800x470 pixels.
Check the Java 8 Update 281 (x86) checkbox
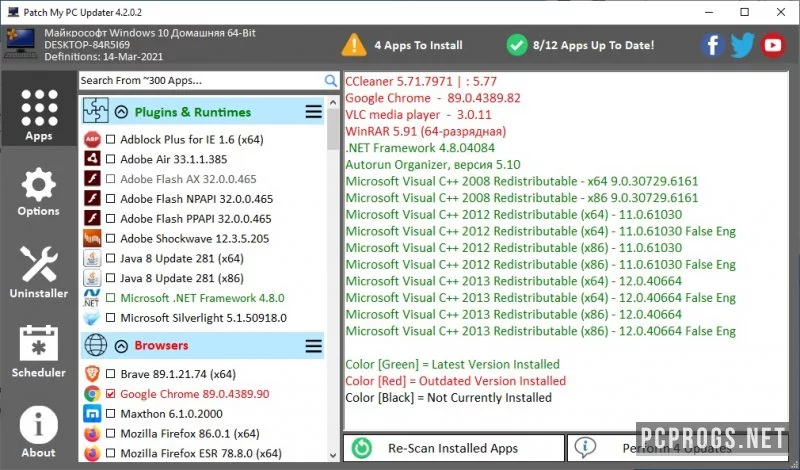[x=110, y=278]
